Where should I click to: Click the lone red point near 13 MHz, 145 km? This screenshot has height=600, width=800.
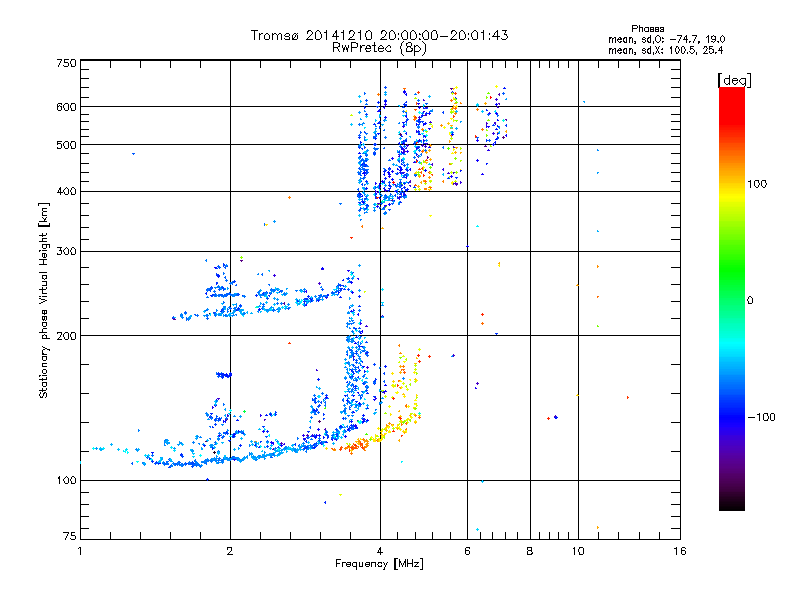[628, 397]
